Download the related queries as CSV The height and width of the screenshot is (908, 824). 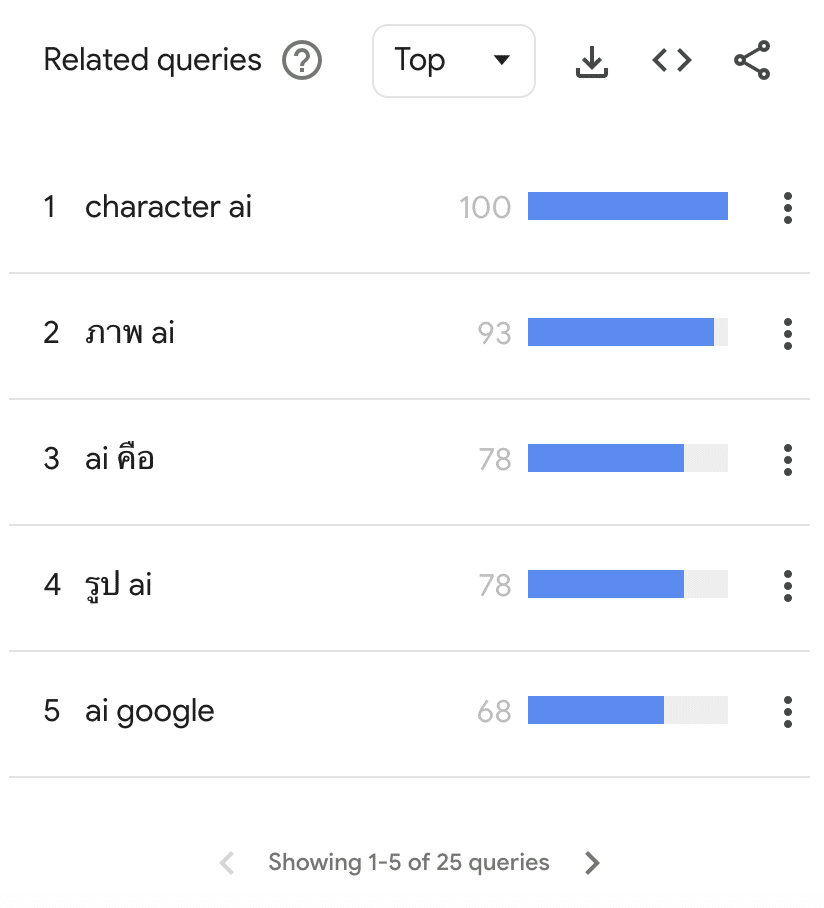(592, 61)
